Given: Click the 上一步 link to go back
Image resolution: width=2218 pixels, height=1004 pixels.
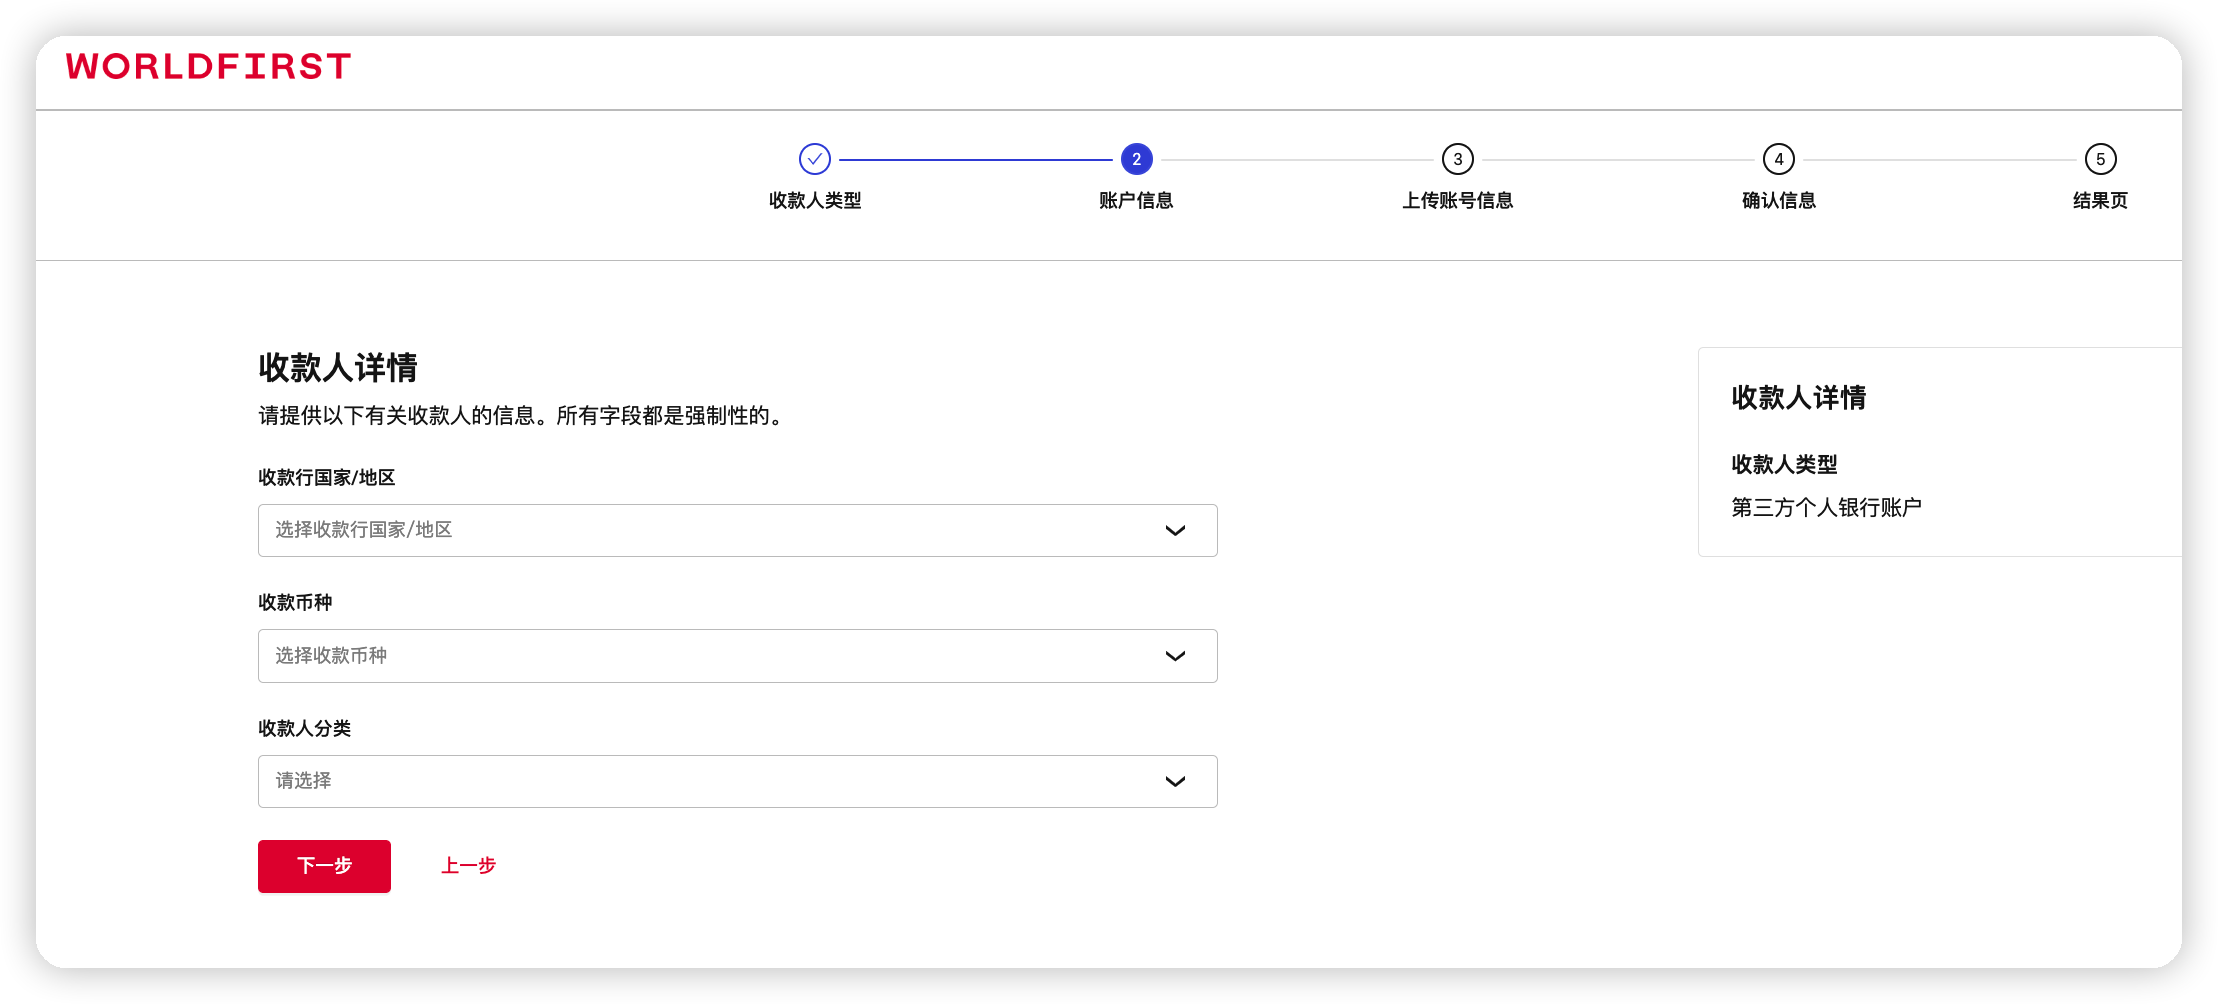Looking at the screenshot, I should tap(468, 866).
